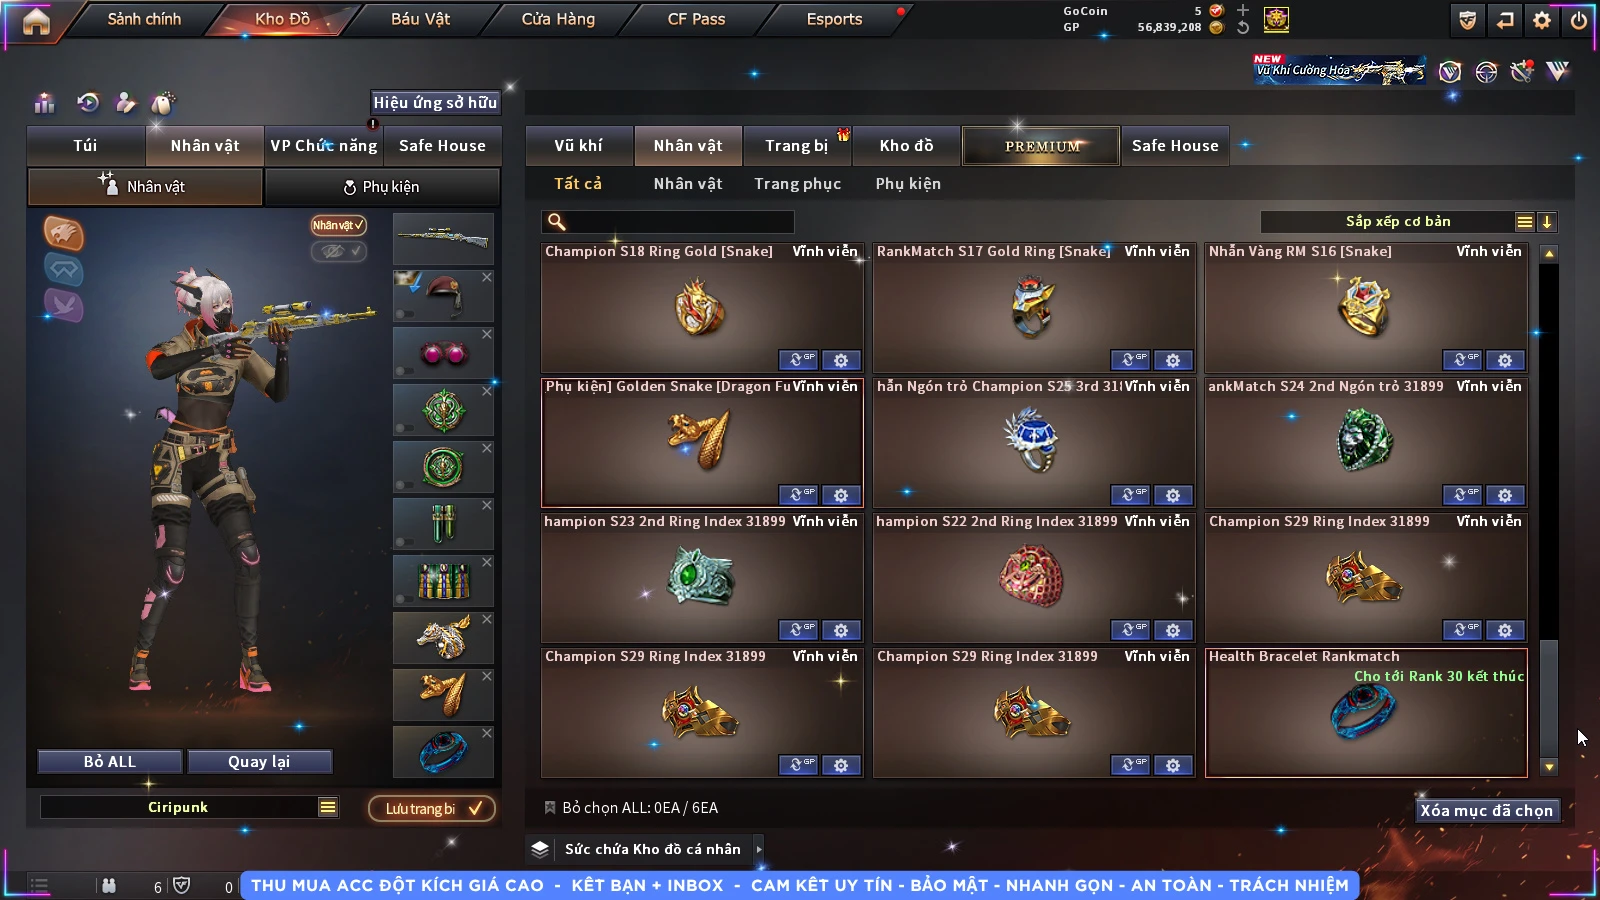The width and height of the screenshot is (1600, 900).
Task: Add GoCoin with the plus icon
Action: (1243, 10)
